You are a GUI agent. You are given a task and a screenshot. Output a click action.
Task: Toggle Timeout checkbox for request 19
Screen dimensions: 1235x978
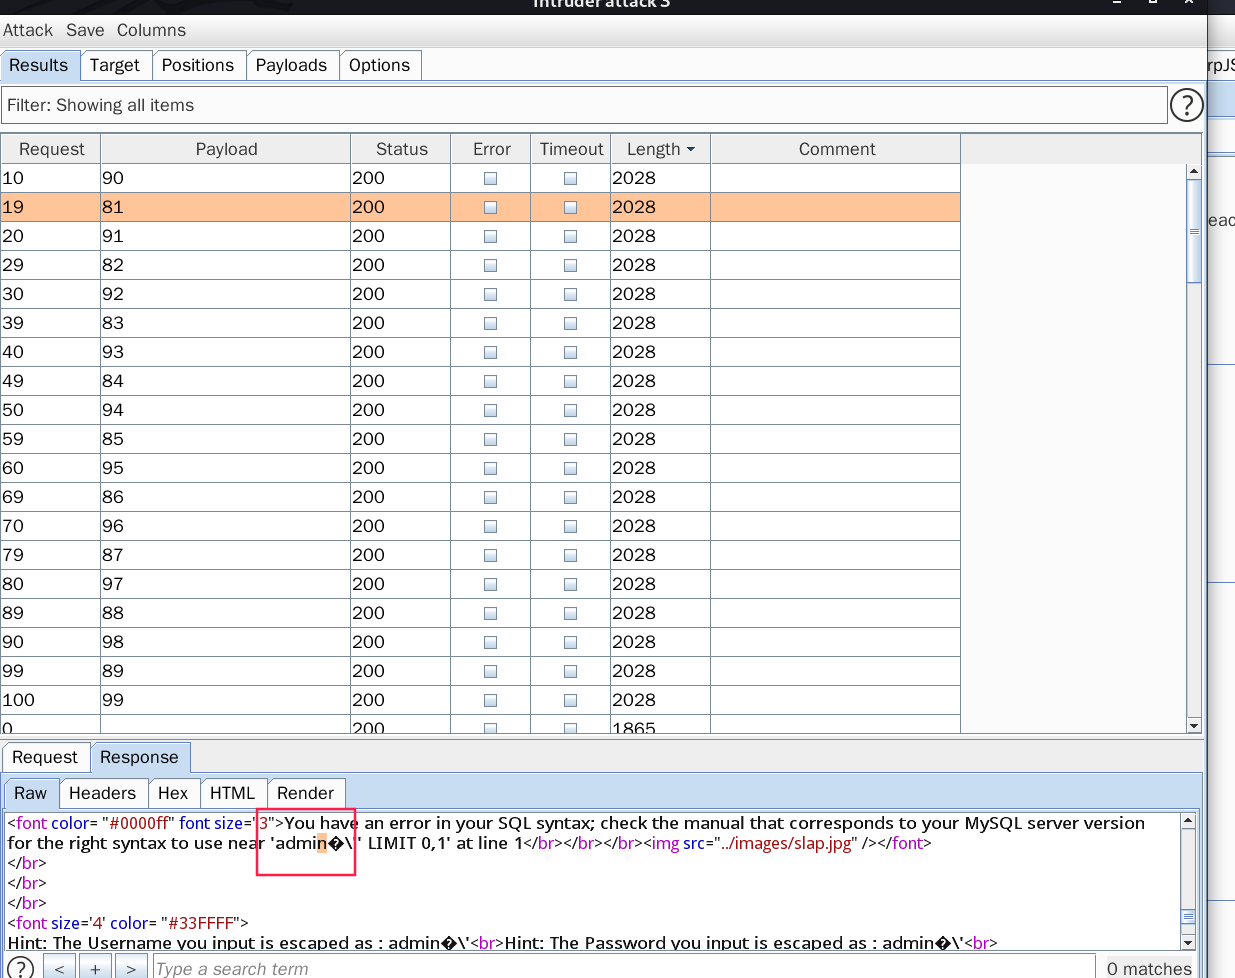(570, 207)
